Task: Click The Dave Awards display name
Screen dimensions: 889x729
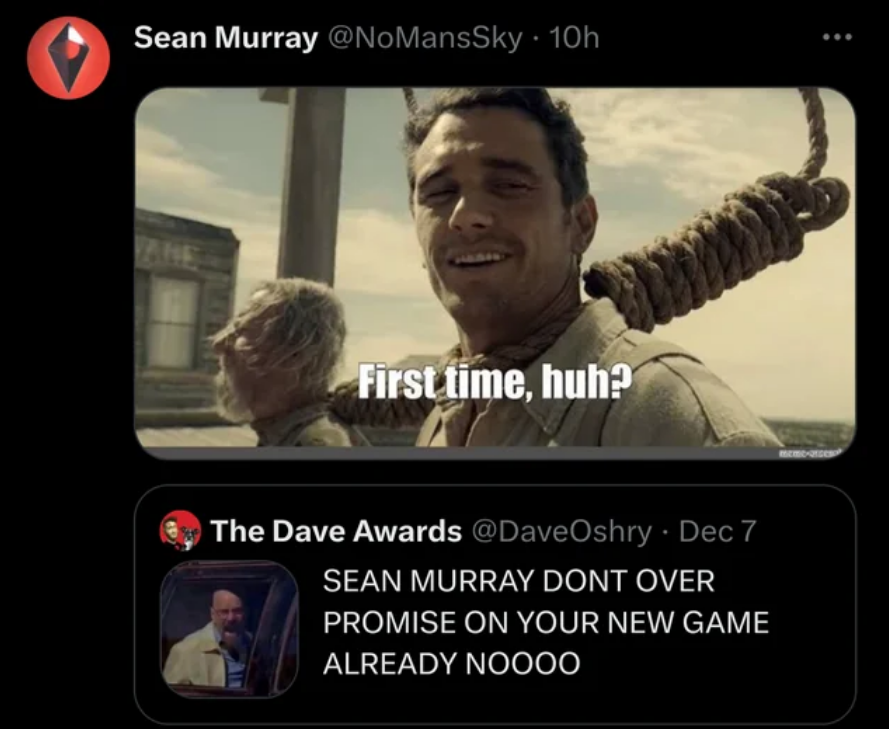Action: [x=336, y=531]
